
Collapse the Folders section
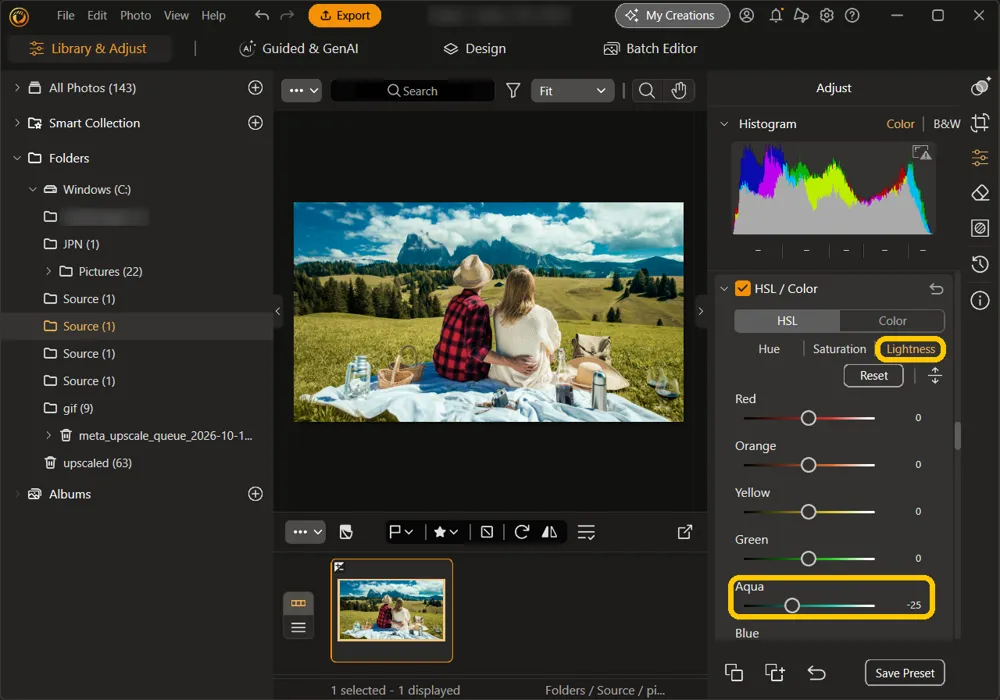(17, 157)
